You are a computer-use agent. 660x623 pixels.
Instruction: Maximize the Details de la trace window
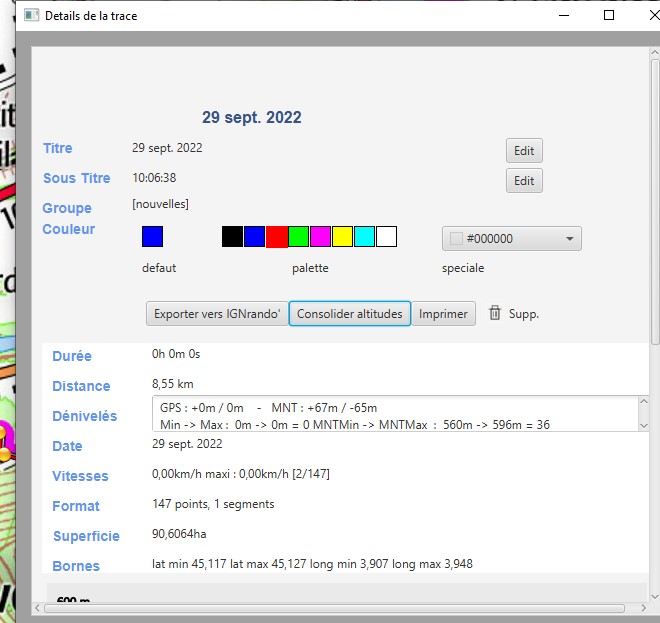[x=609, y=16]
